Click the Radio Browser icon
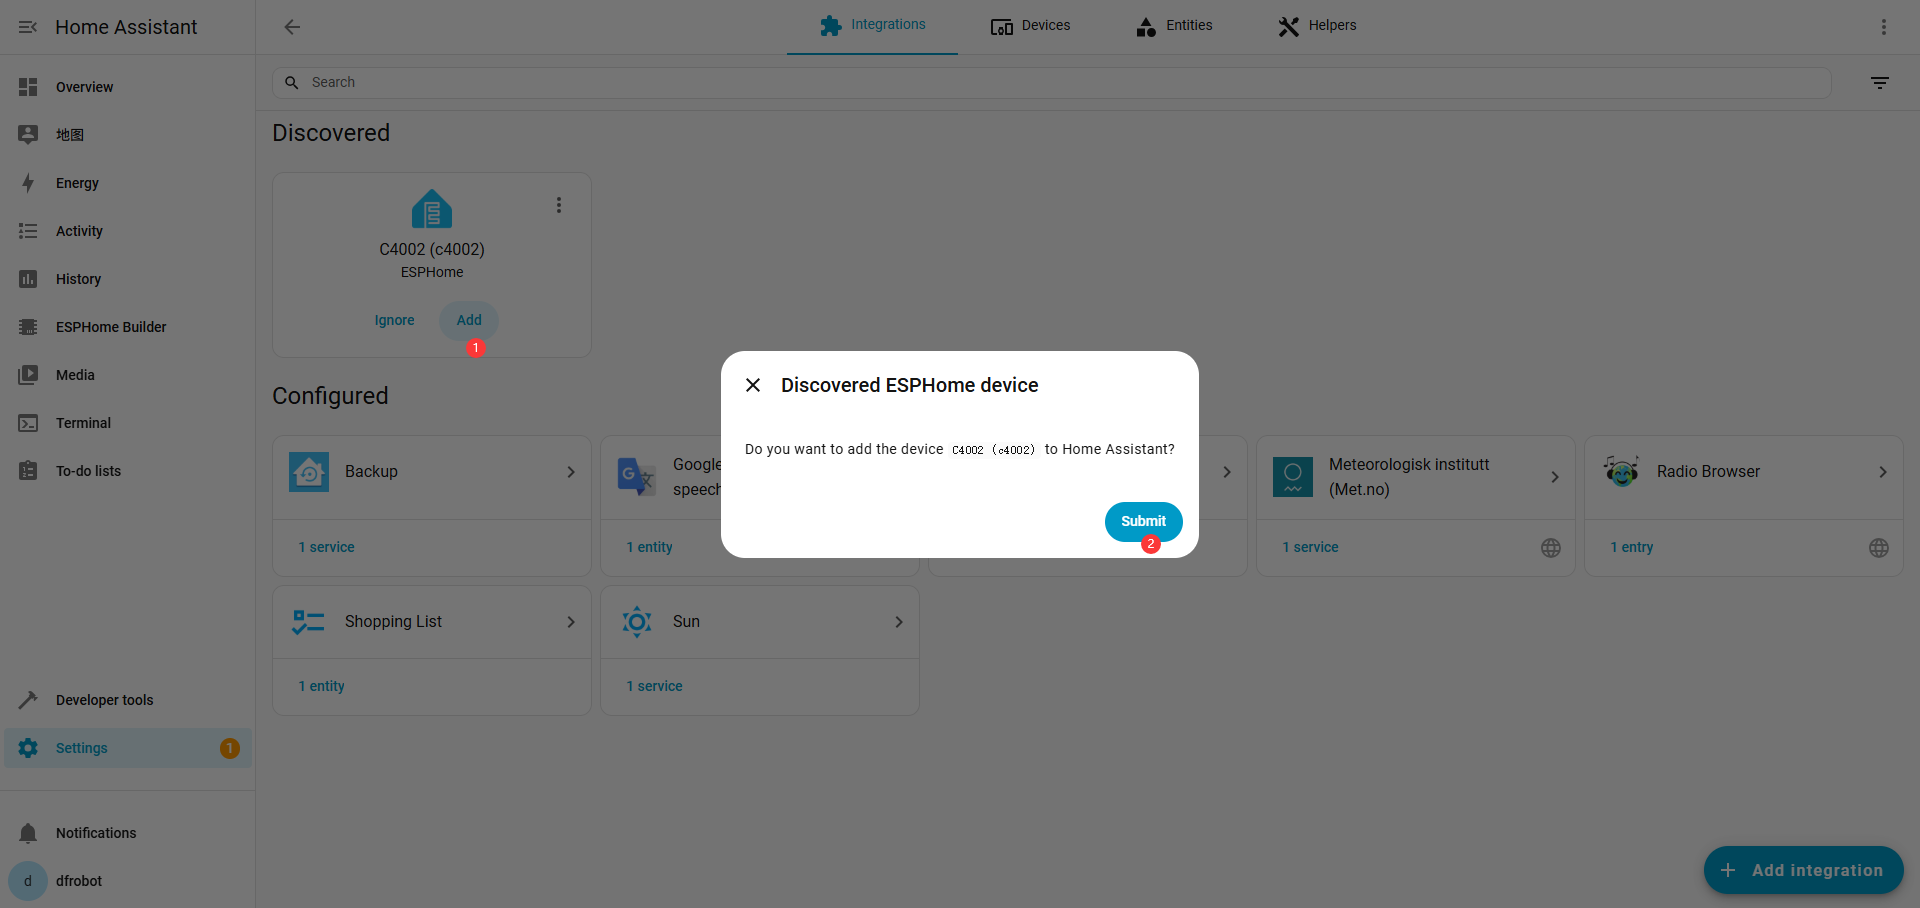Screen dimensions: 1920x908 [1621, 471]
